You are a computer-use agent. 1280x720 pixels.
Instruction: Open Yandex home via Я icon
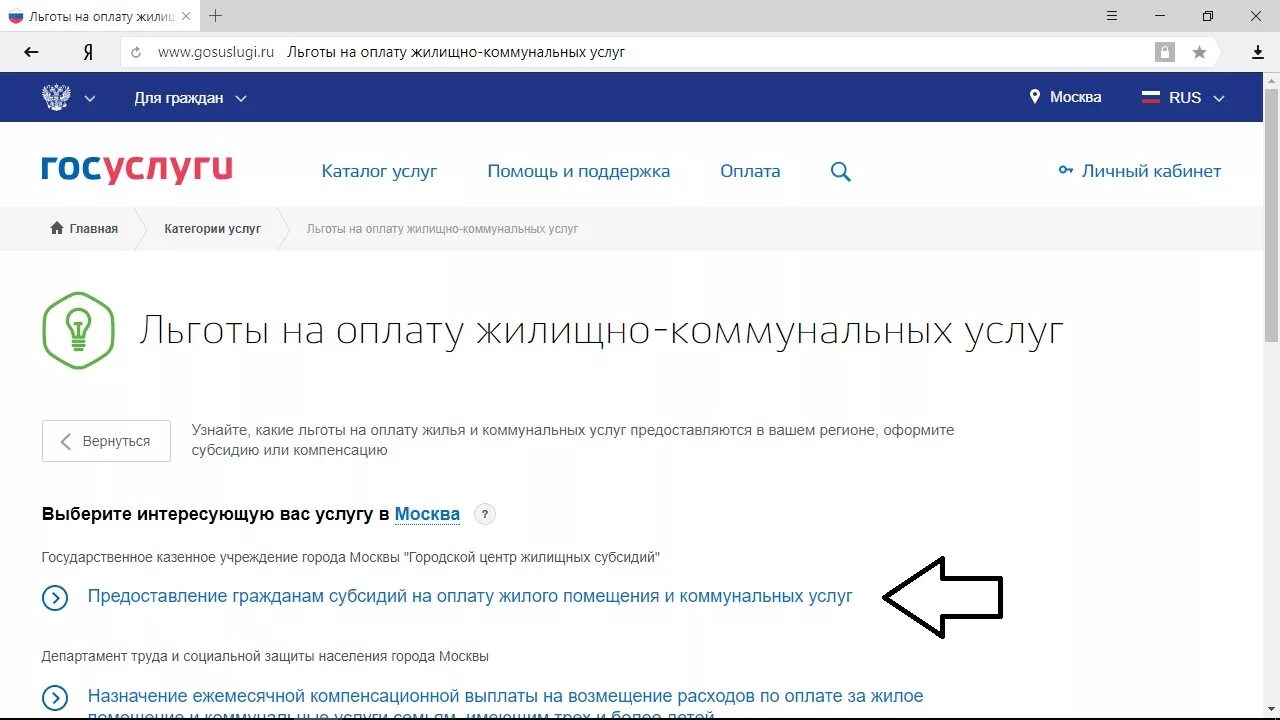(x=88, y=52)
